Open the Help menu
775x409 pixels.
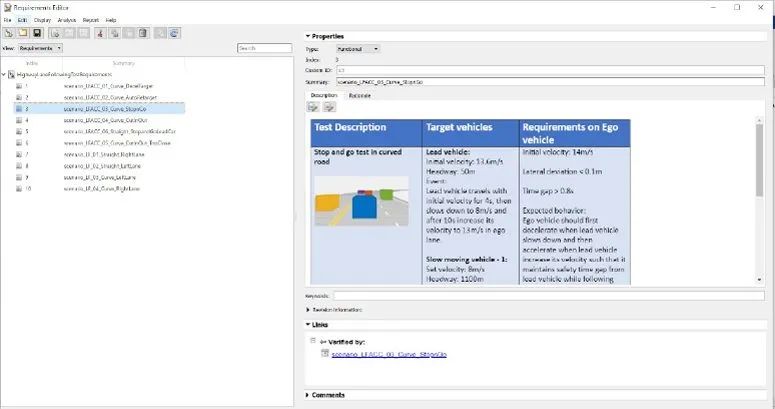click(111, 20)
